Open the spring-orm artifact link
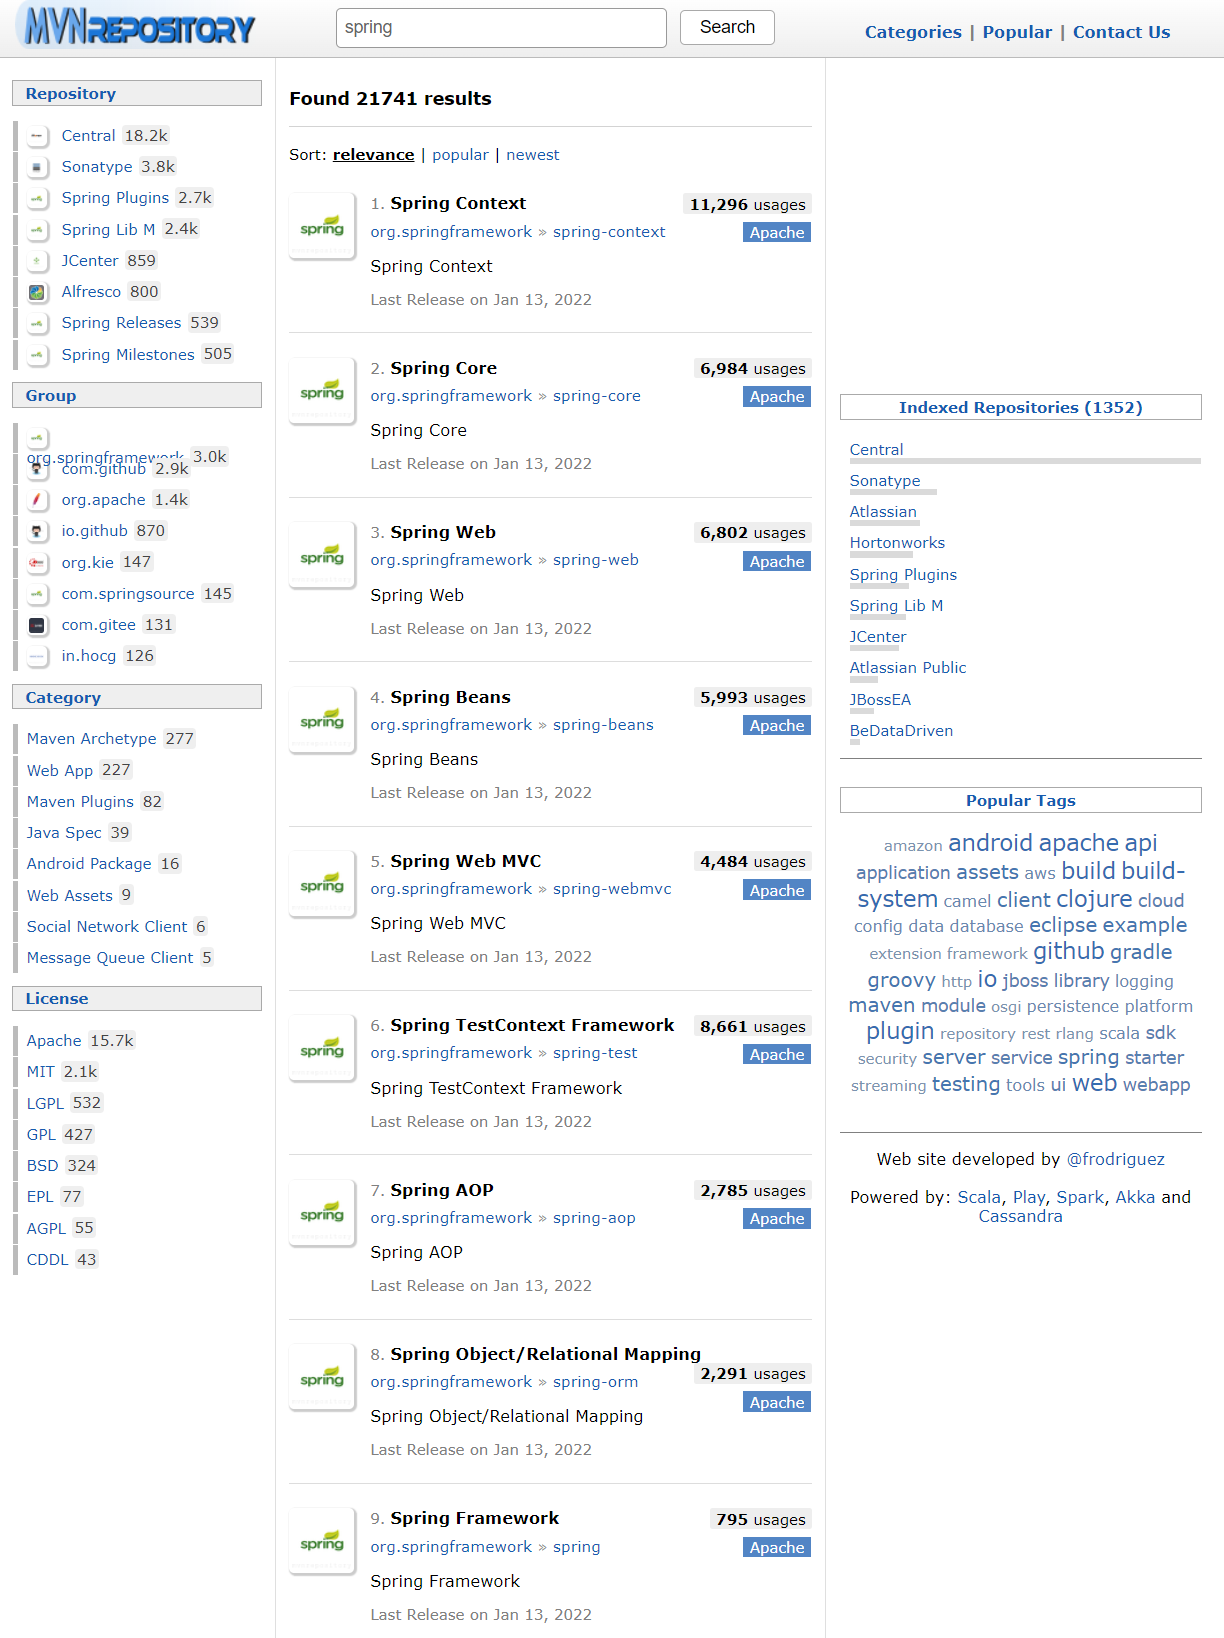 pyautogui.click(x=595, y=1382)
